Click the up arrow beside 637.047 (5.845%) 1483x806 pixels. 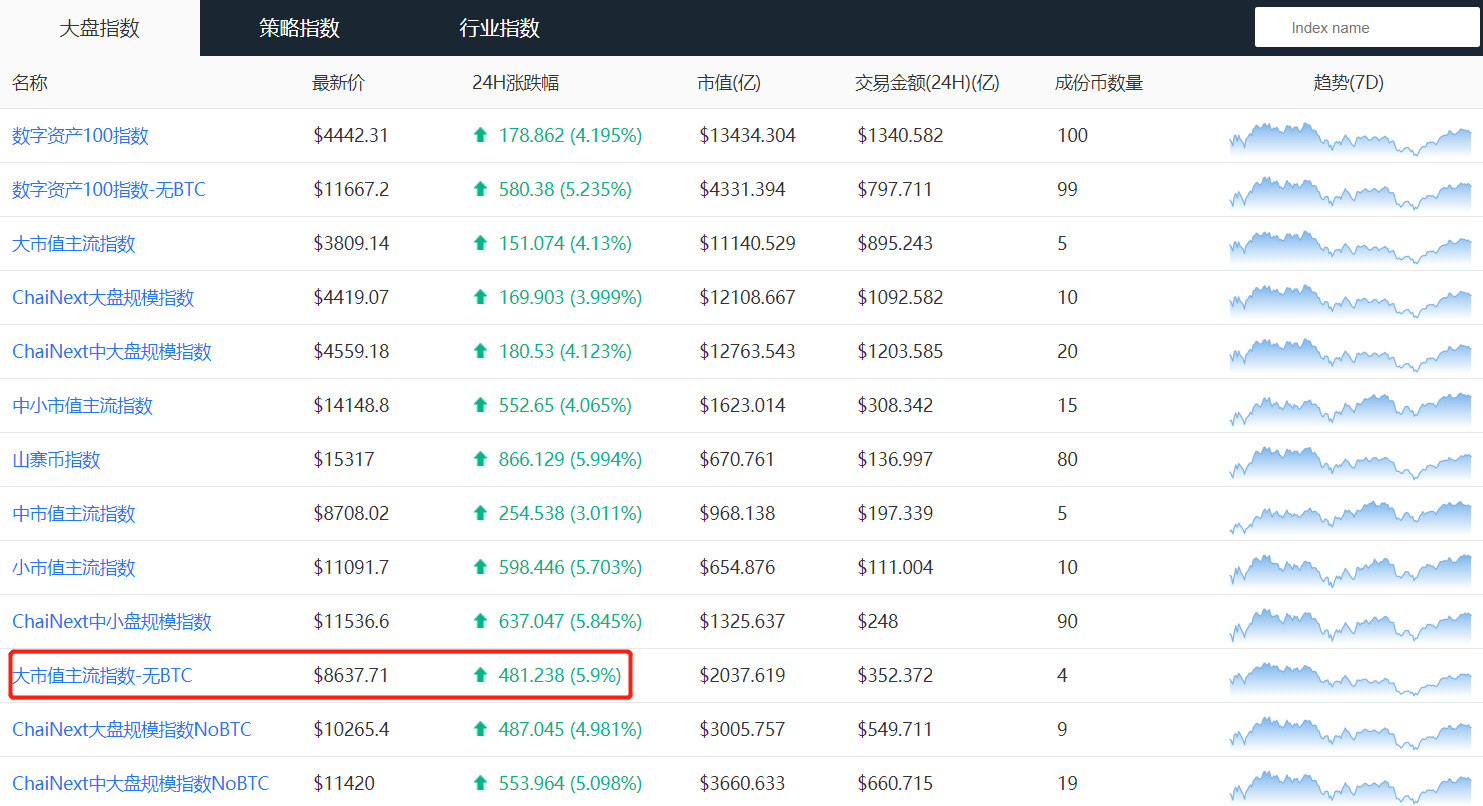point(481,622)
